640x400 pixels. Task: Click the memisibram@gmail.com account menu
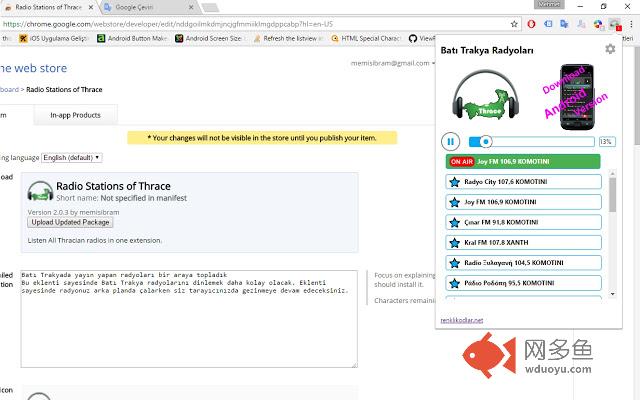click(x=393, y=63)
